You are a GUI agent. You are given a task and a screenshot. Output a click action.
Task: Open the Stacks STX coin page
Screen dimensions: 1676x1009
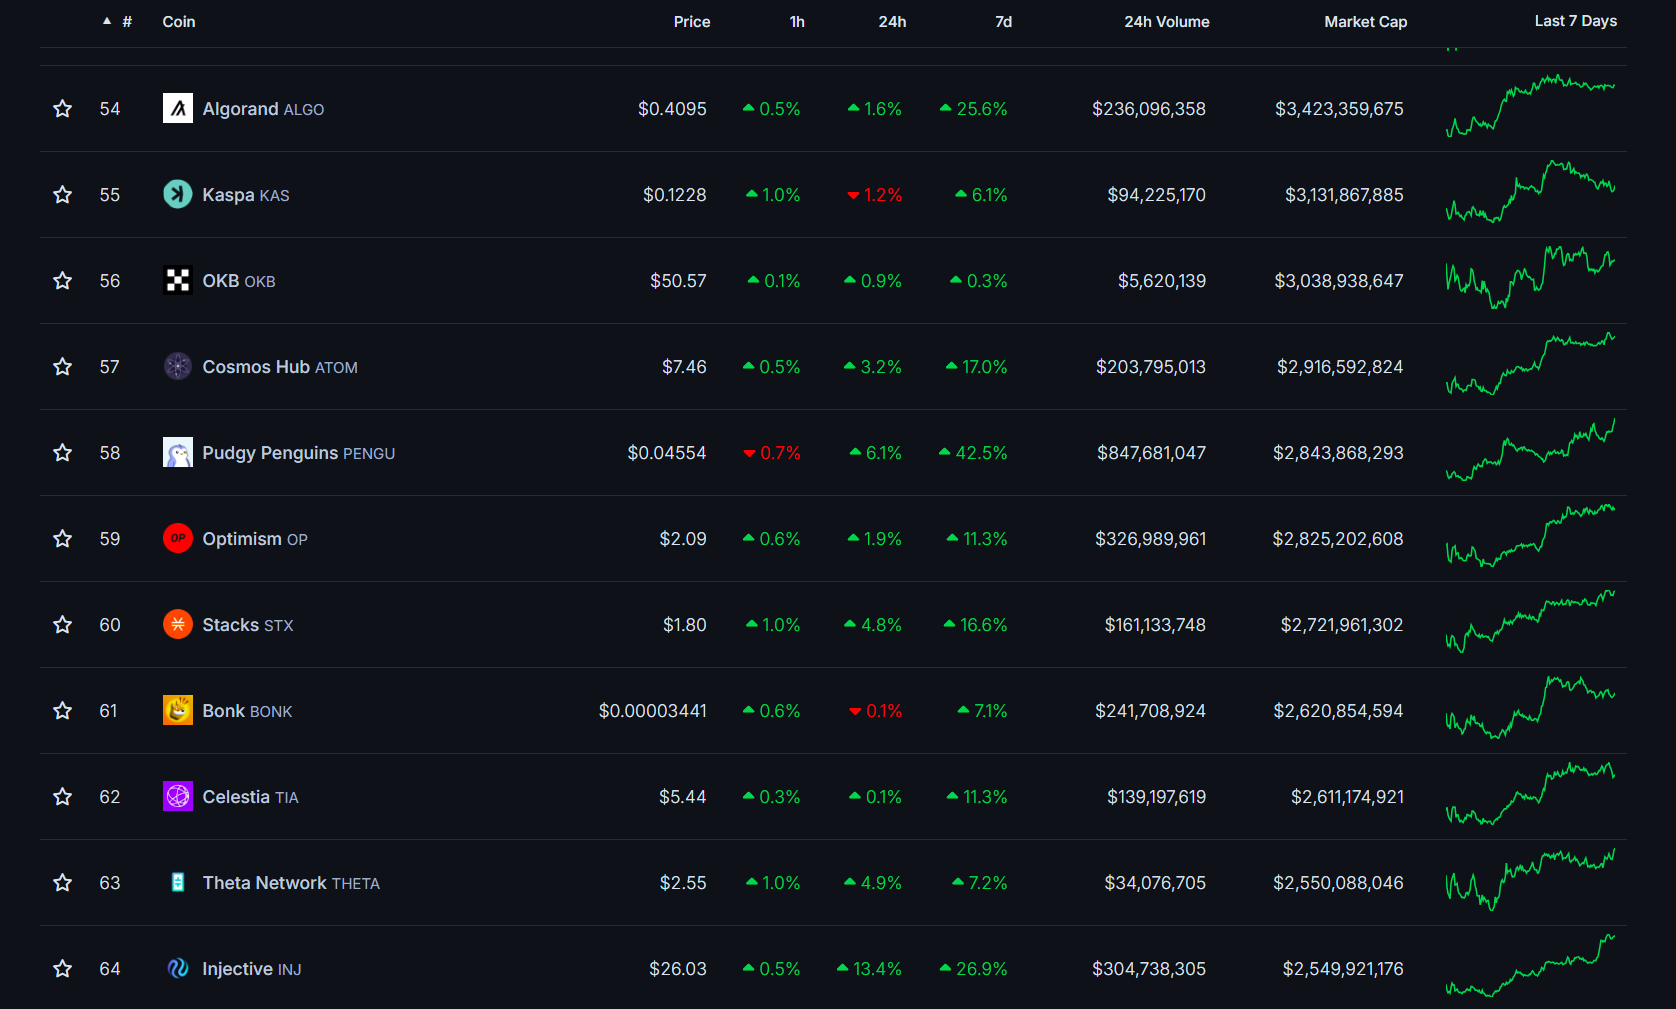click(x=248, y=625)
